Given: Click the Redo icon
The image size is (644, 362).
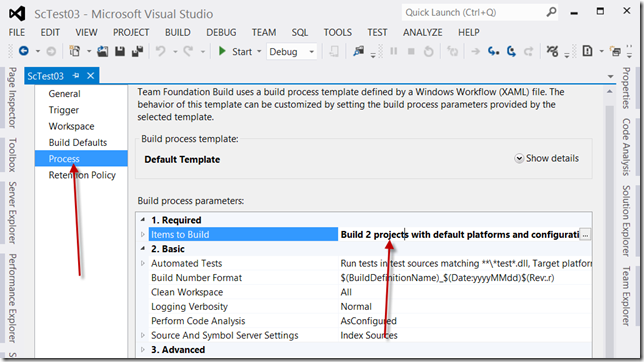Looking at the screenshot, I should click(x=189, y=51).
